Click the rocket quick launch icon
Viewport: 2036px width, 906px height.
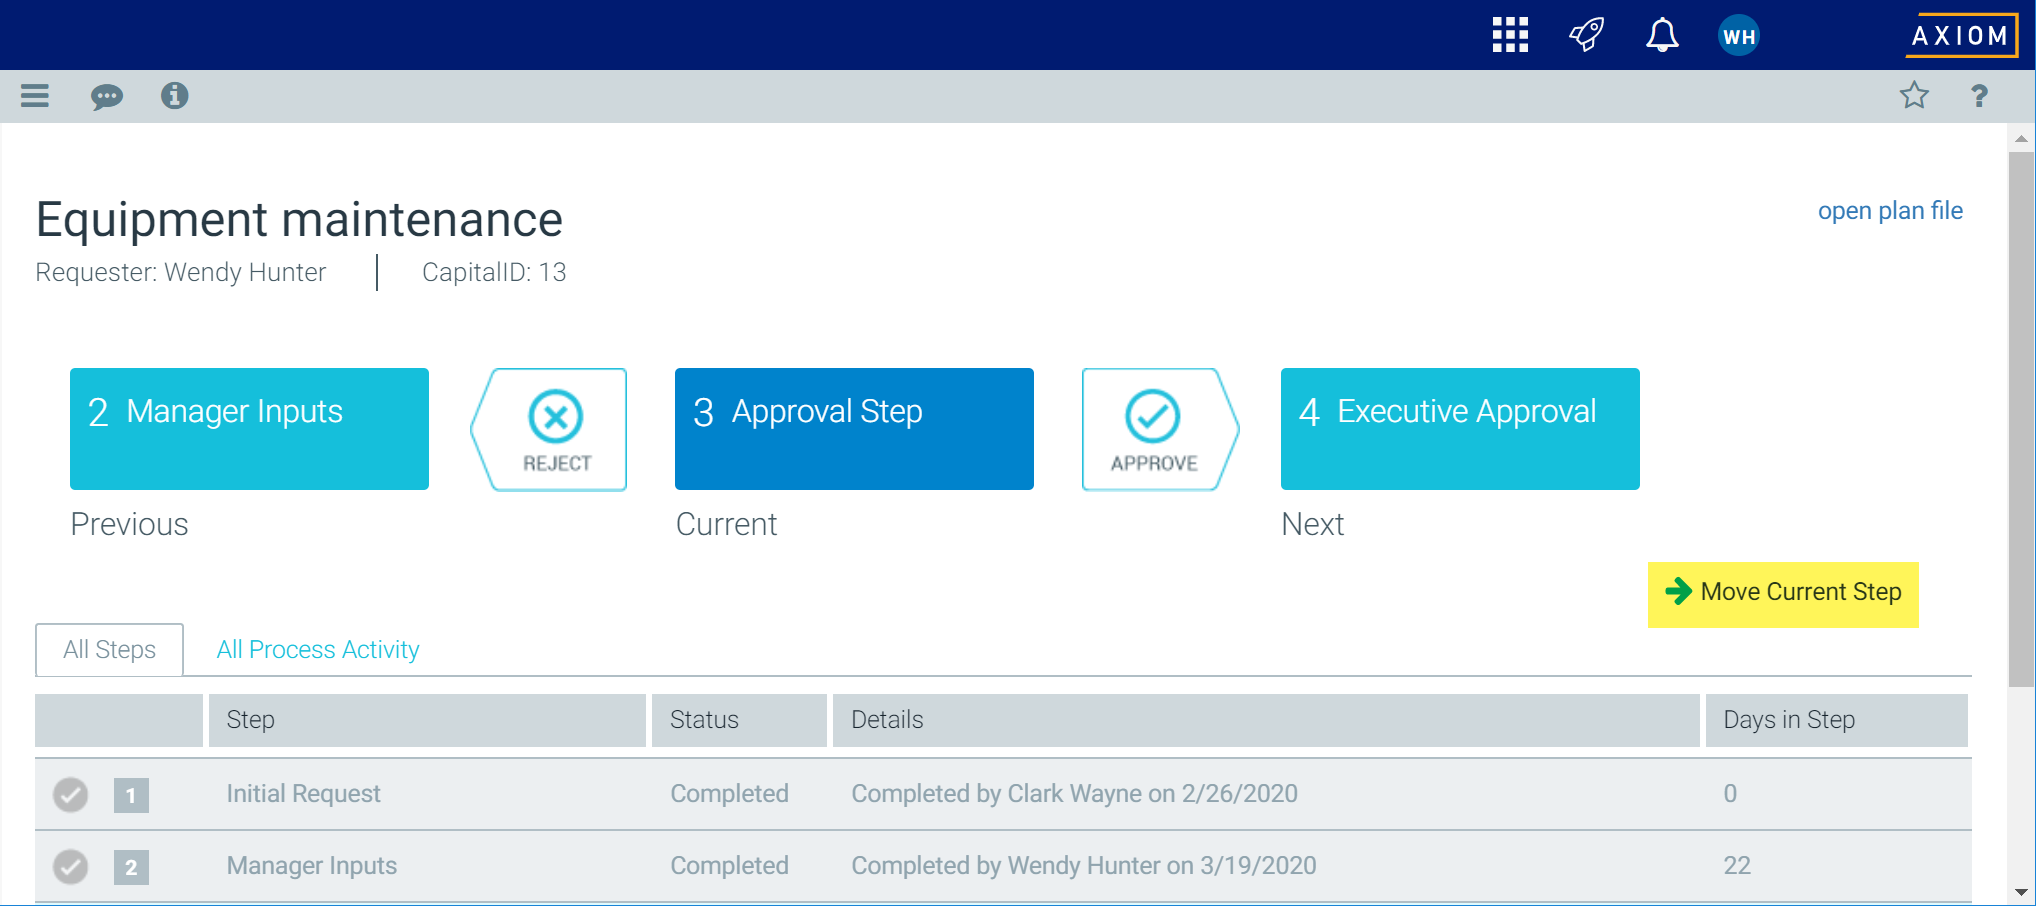(x=1586, y=35)
